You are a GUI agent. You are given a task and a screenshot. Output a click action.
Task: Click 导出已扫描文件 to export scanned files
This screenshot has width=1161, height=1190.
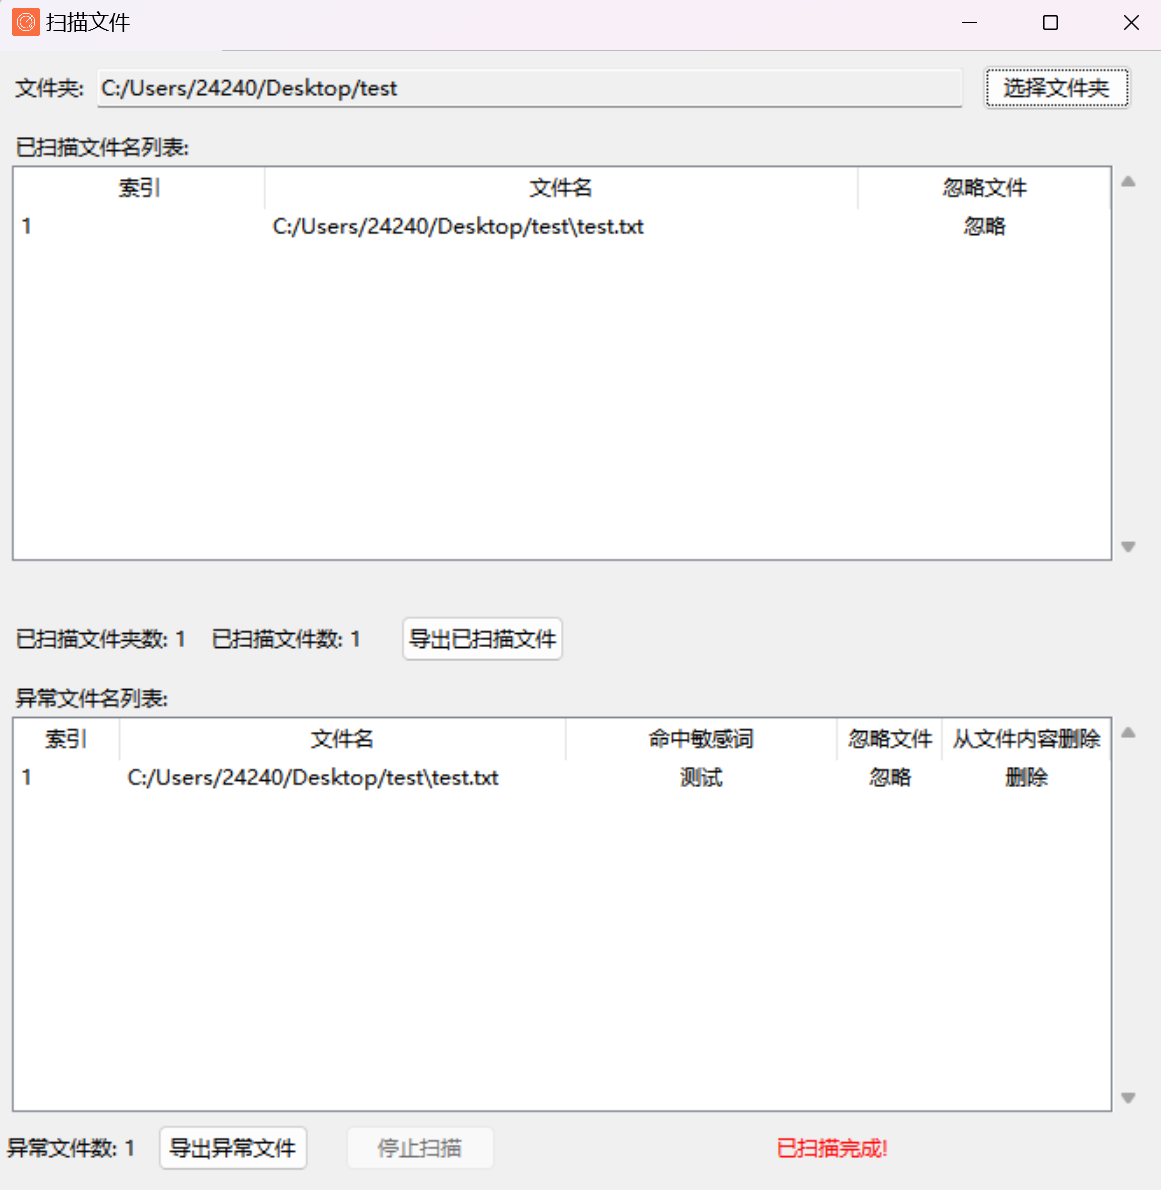click(x=482, y=639)
